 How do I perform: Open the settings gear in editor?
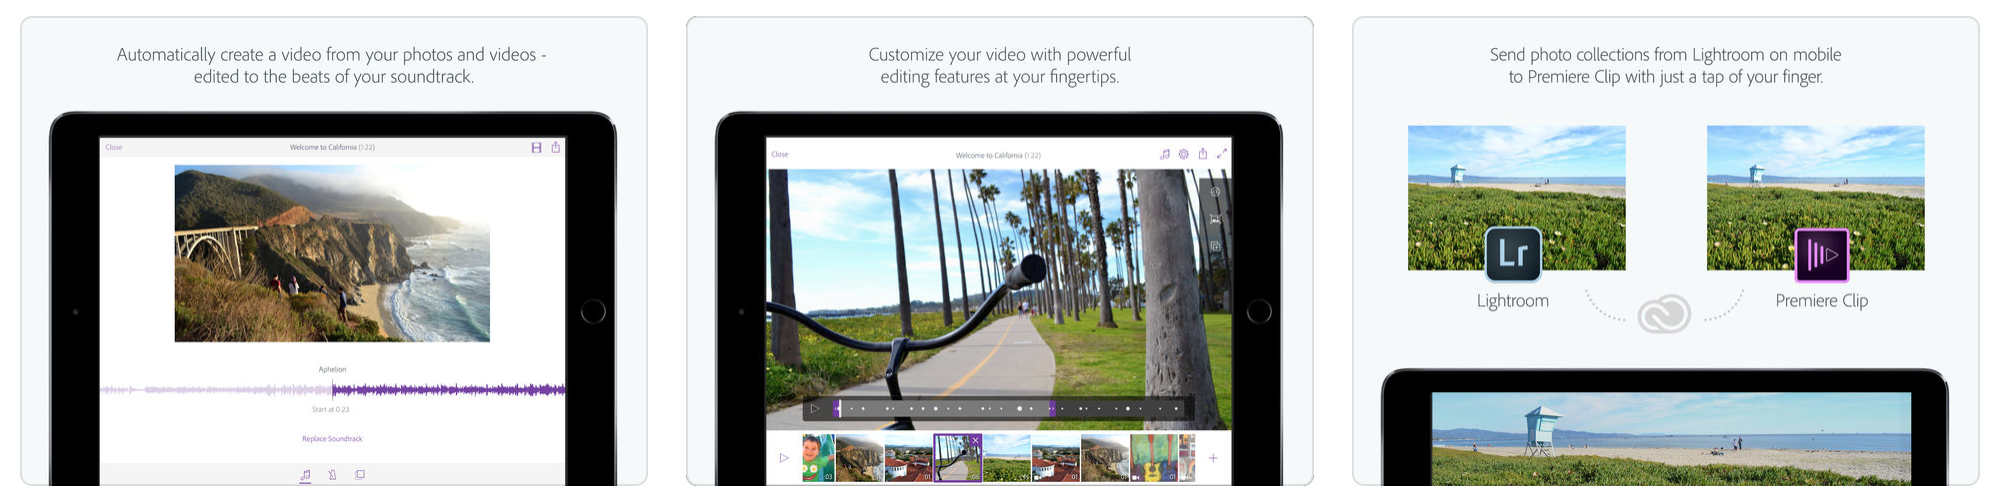point(1184,154)
